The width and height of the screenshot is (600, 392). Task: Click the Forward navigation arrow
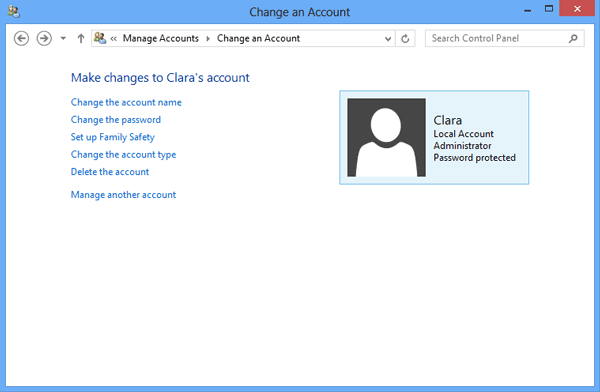coord(44,39)
